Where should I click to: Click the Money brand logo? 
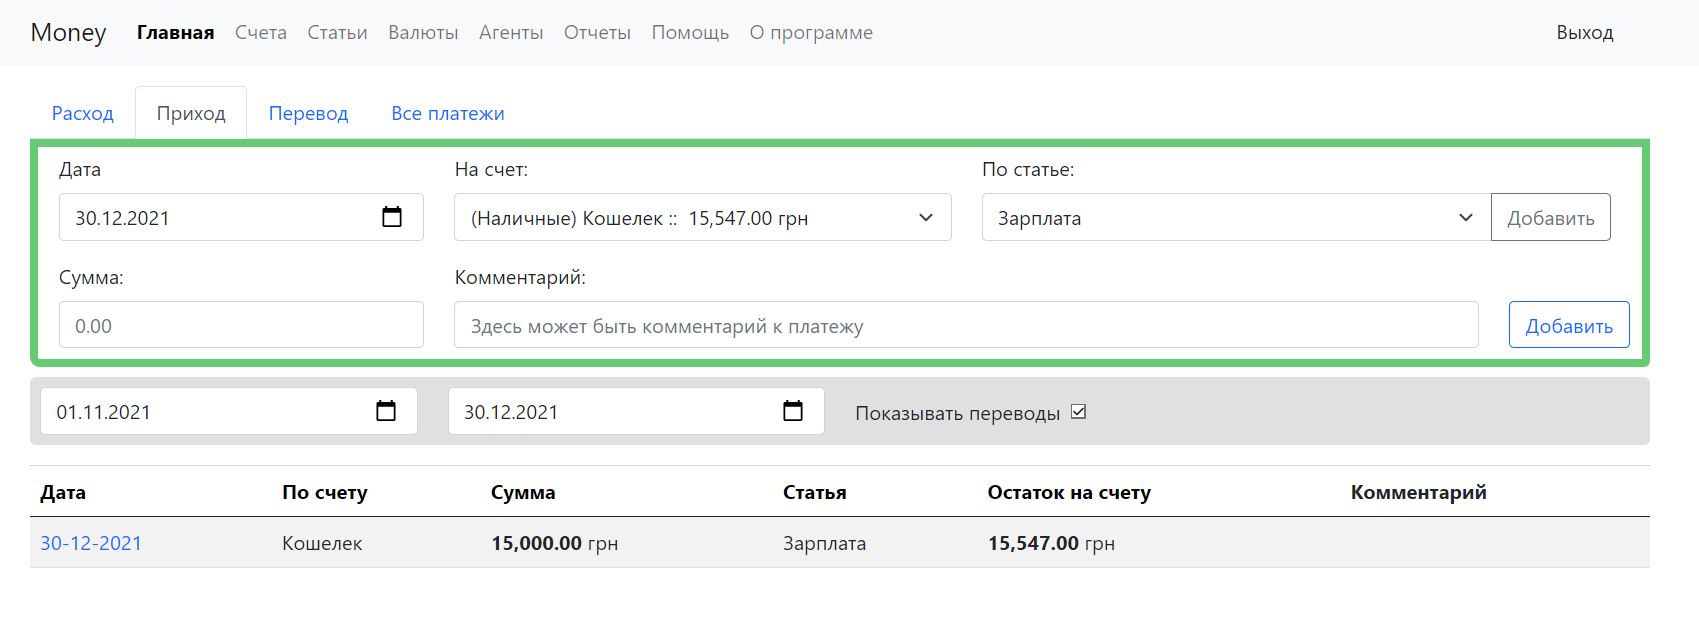pyautogui.click(x=68, y=32)
